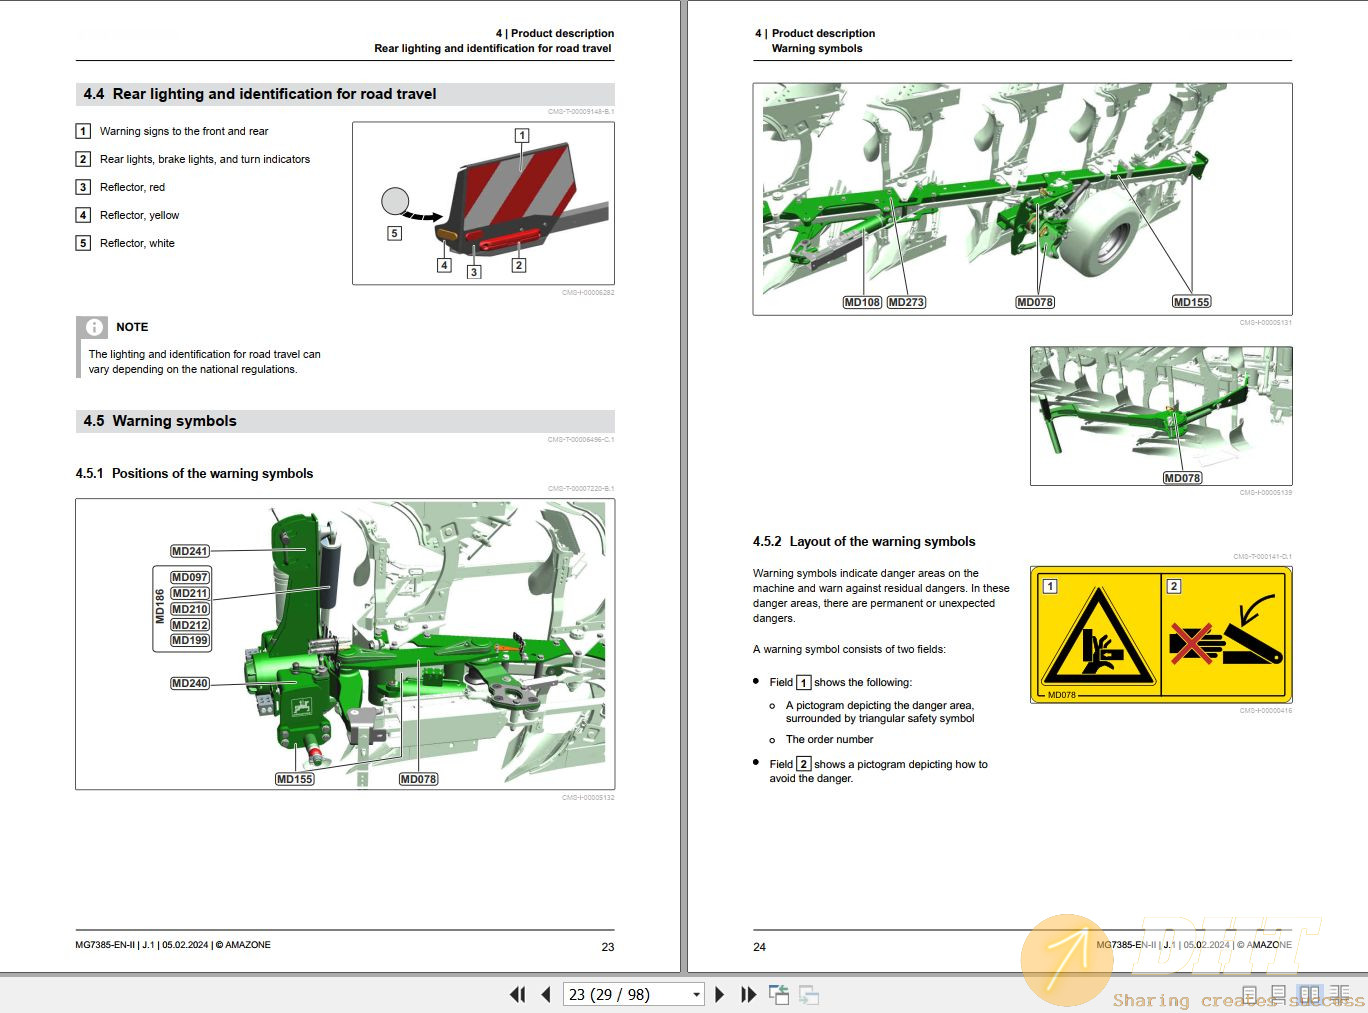The image size is (1368, 1013).
Task: Click legend entry 'Warning signs to the front and rear'
Action: click(184, 131)
